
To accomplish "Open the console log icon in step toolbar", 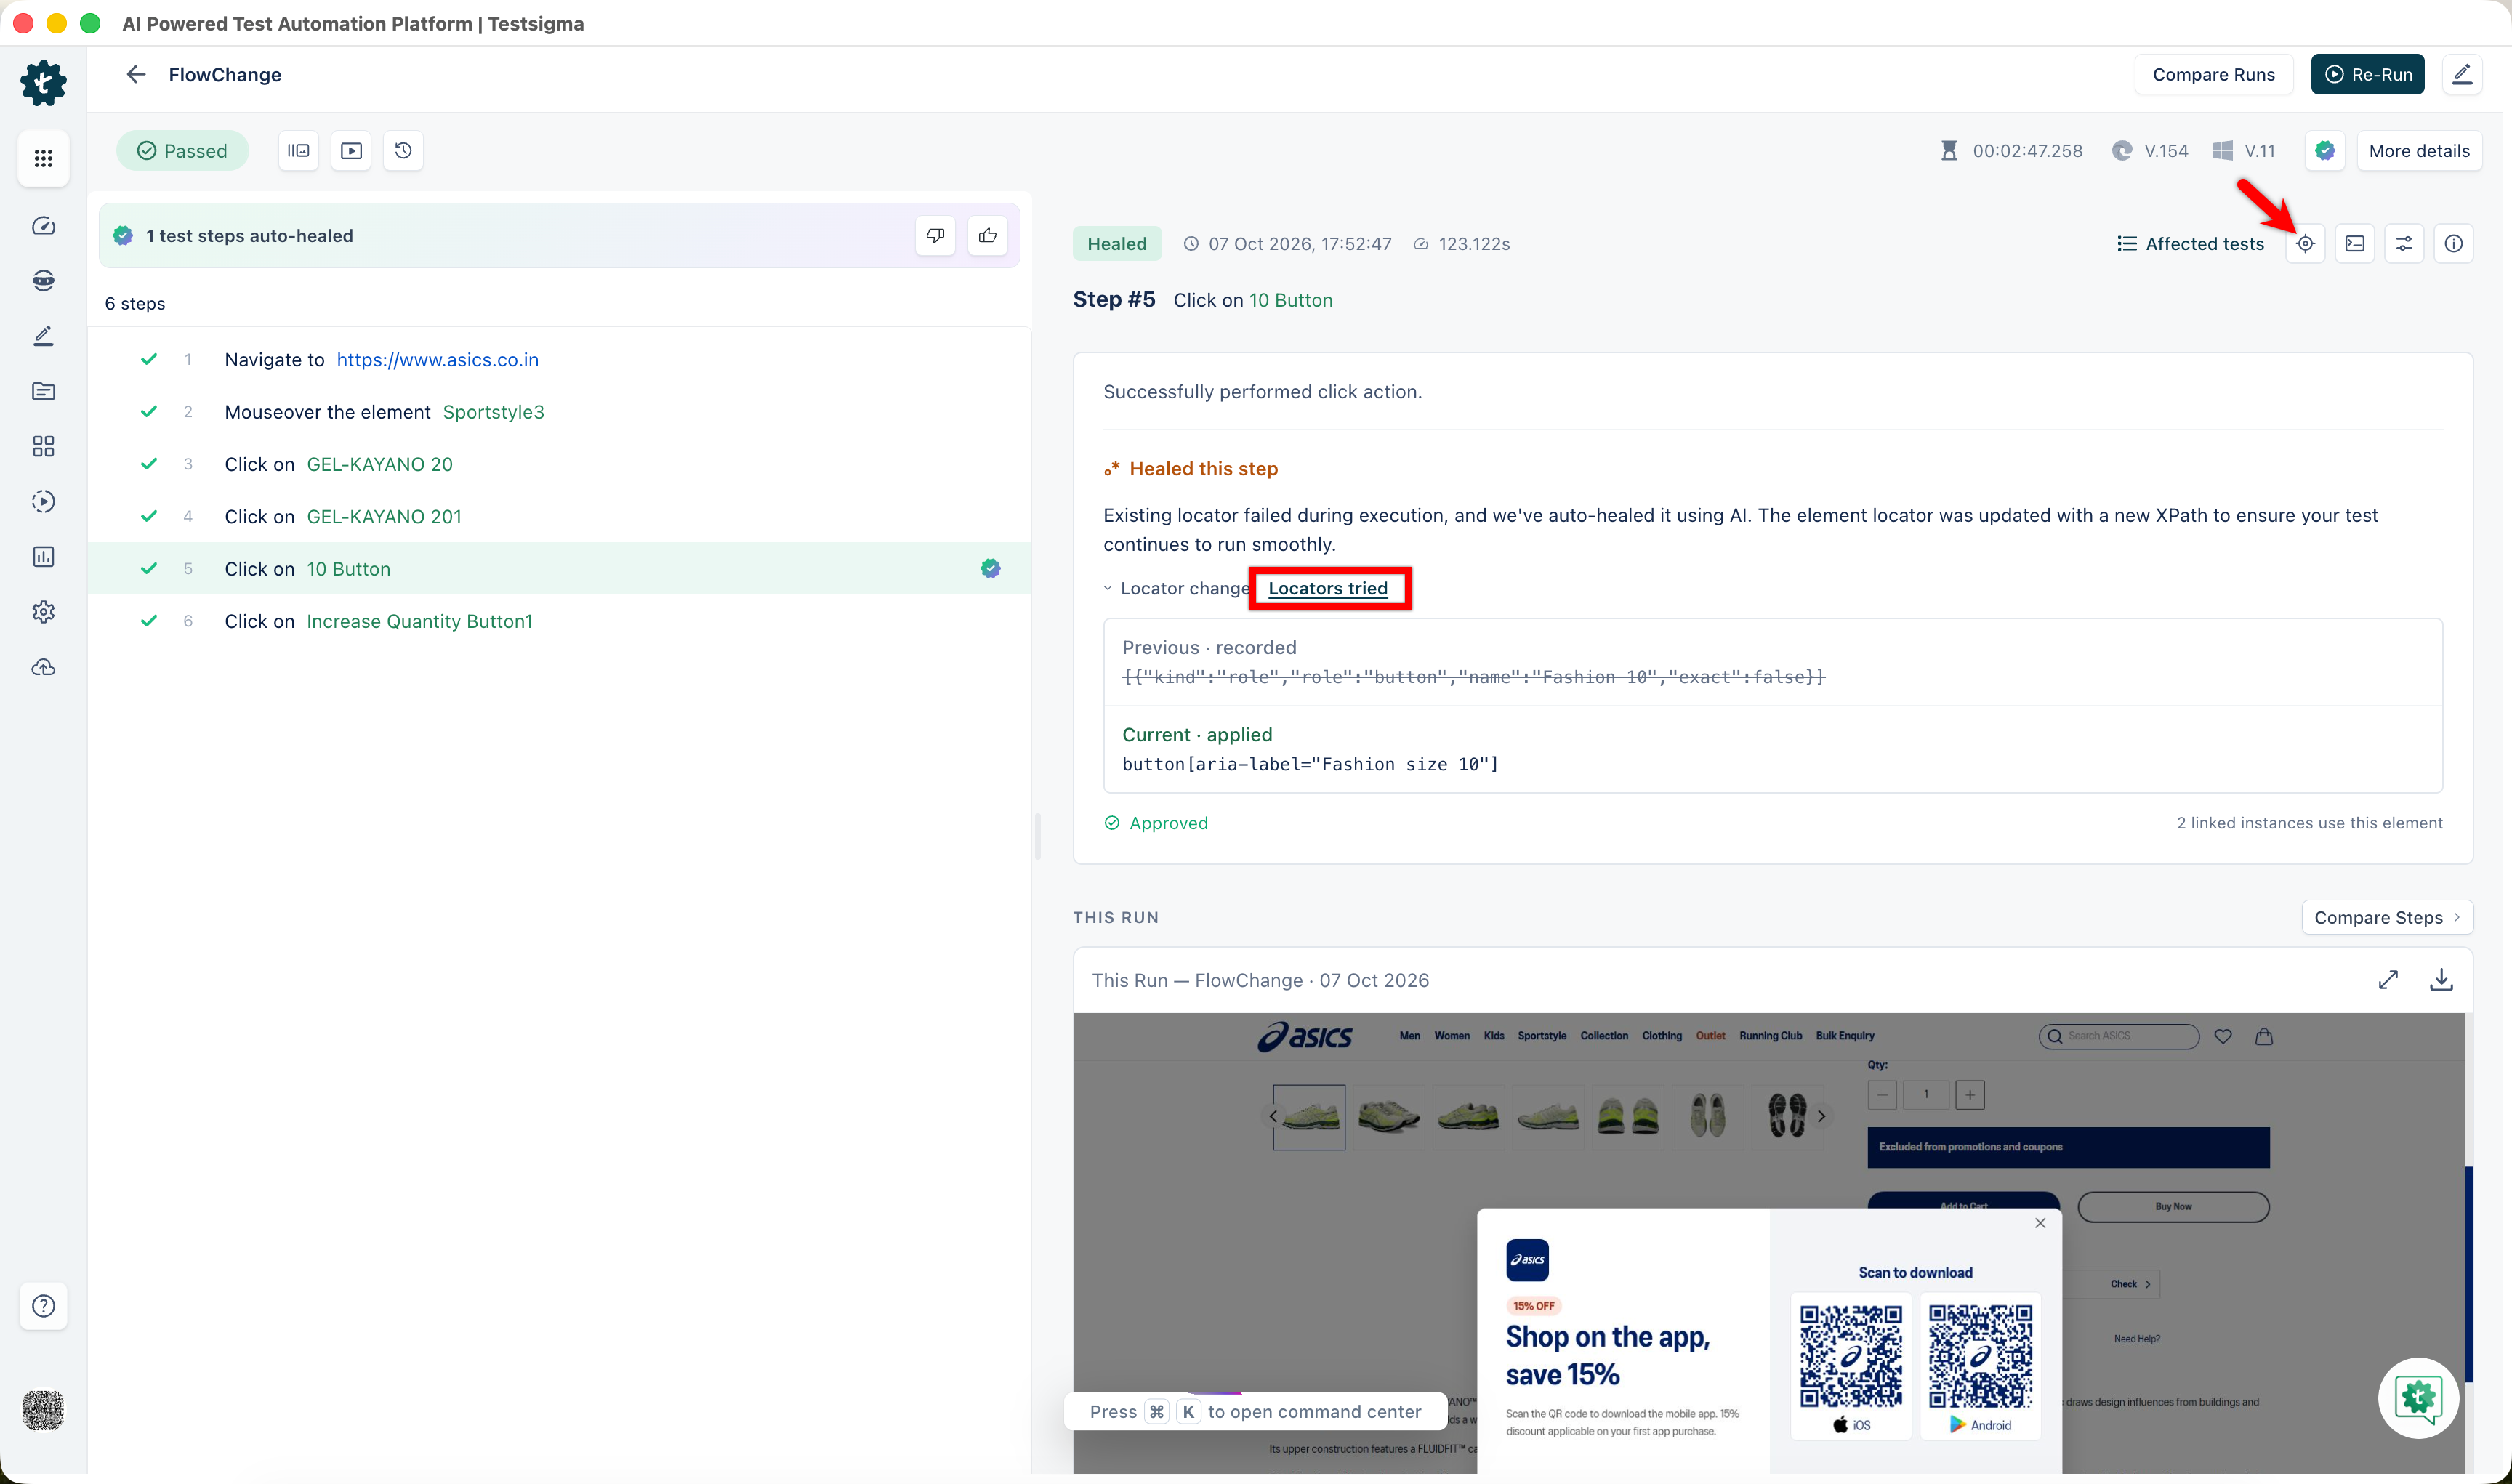I will tap(2355, 243).
